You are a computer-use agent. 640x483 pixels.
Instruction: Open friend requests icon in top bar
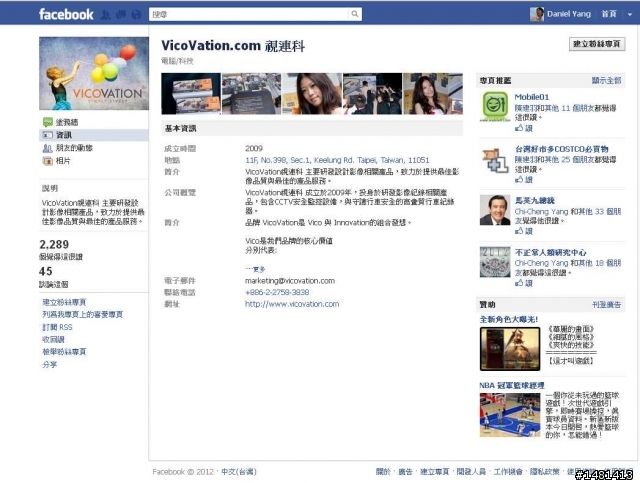(x=106, y=15)
